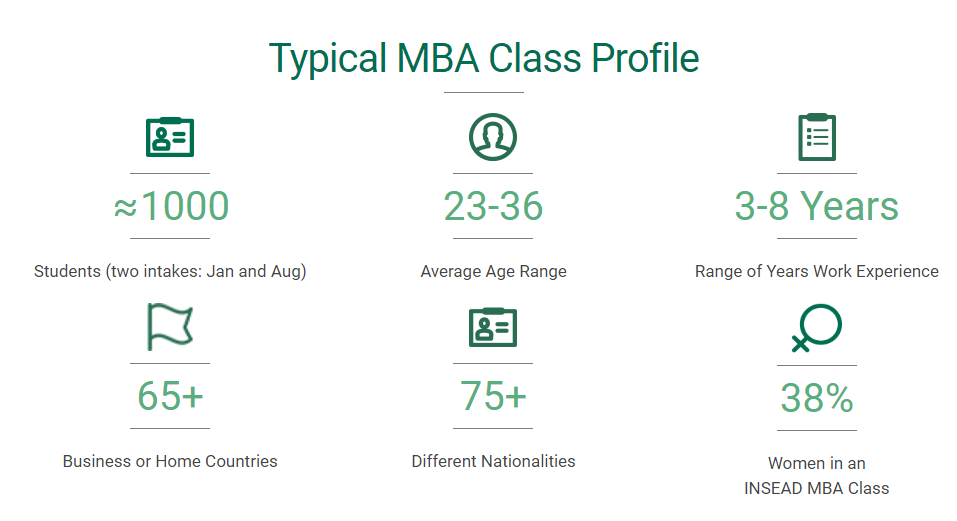
Task: Click the 23-36 age range number
Action: click(493, 206)
